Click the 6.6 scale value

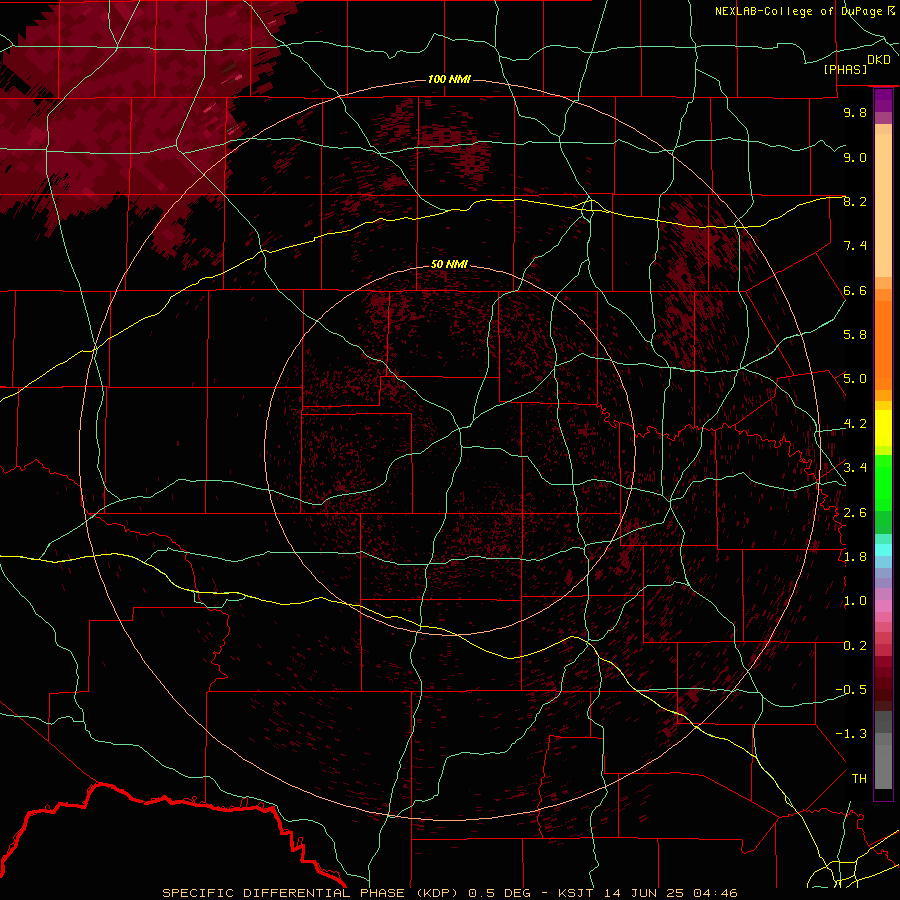(x=855, y=290)
